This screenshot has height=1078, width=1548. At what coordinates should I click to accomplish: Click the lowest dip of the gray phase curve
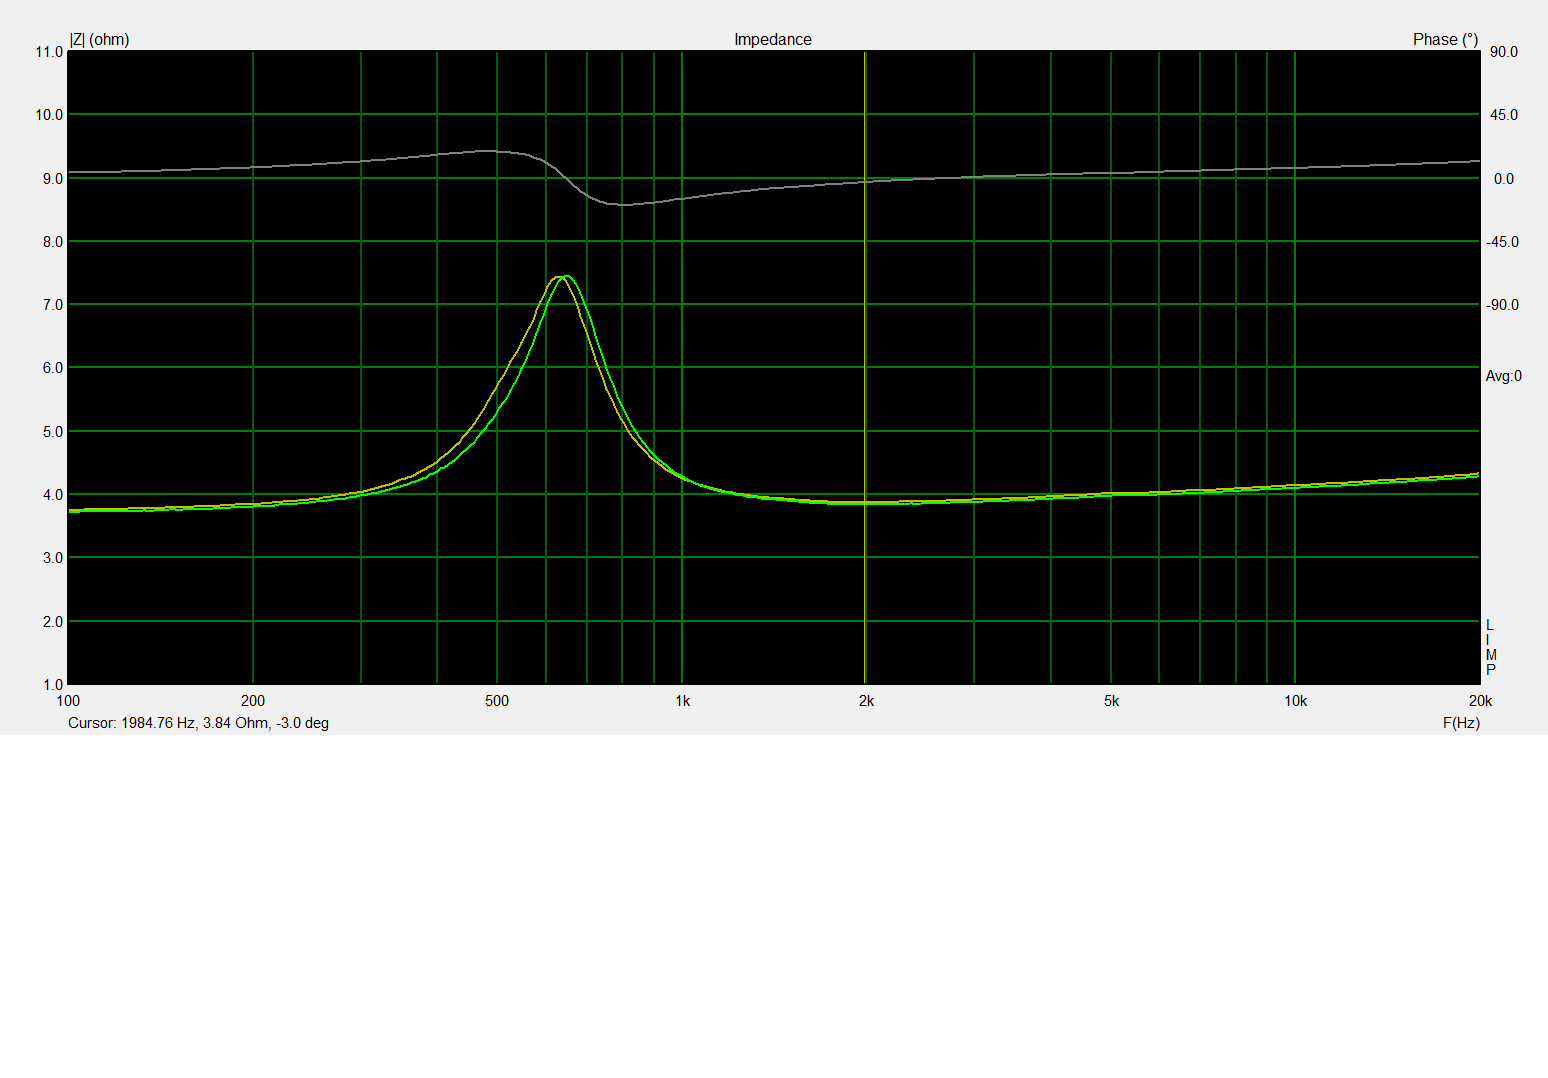[x=622, y=205]
